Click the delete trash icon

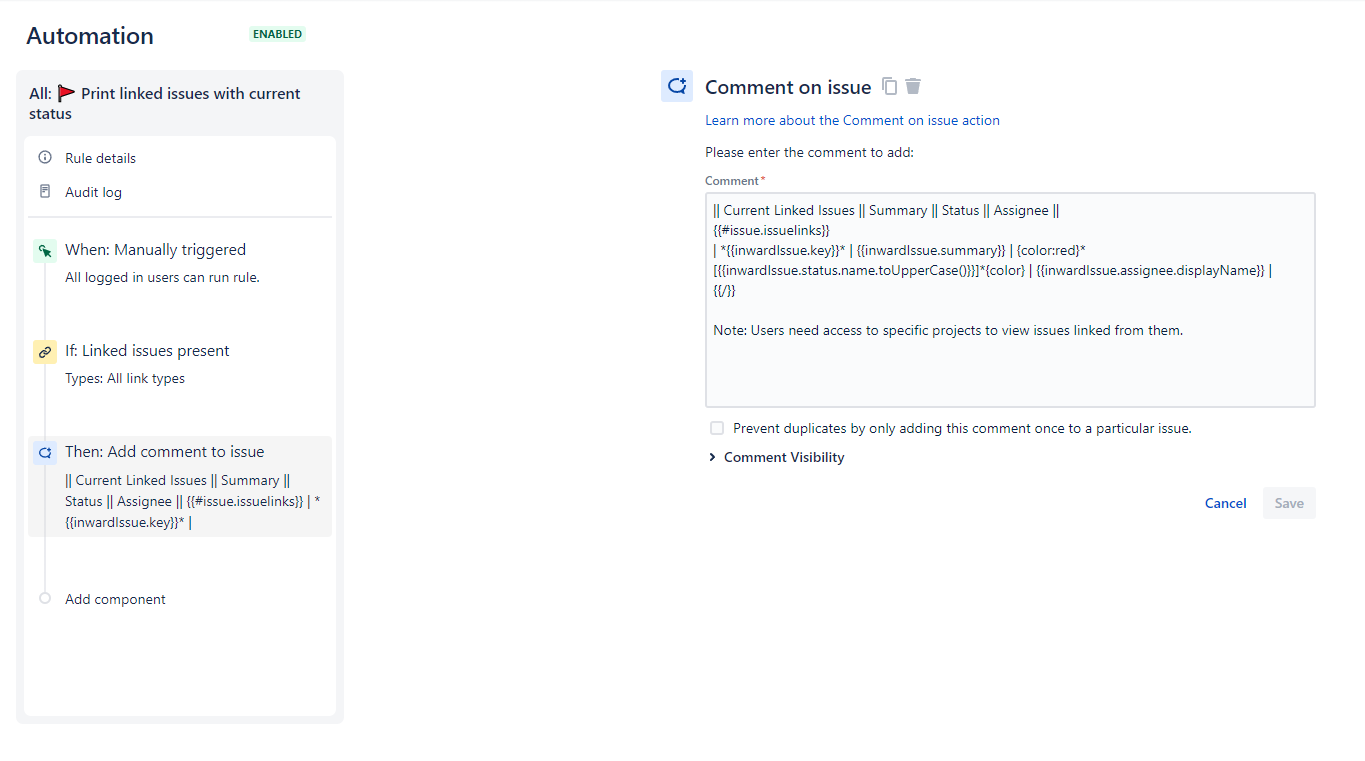click(x=913, y=86)
